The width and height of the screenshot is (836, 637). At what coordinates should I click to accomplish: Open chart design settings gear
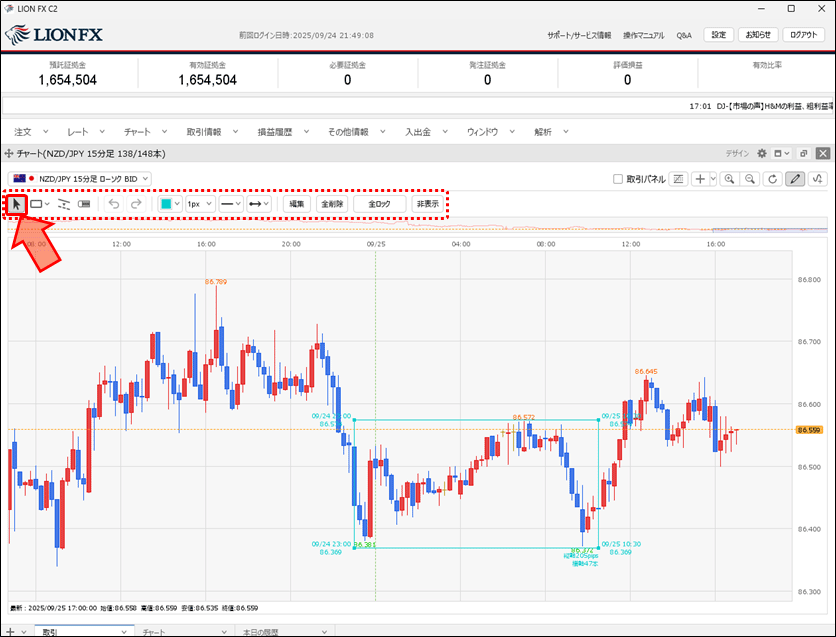761,154
